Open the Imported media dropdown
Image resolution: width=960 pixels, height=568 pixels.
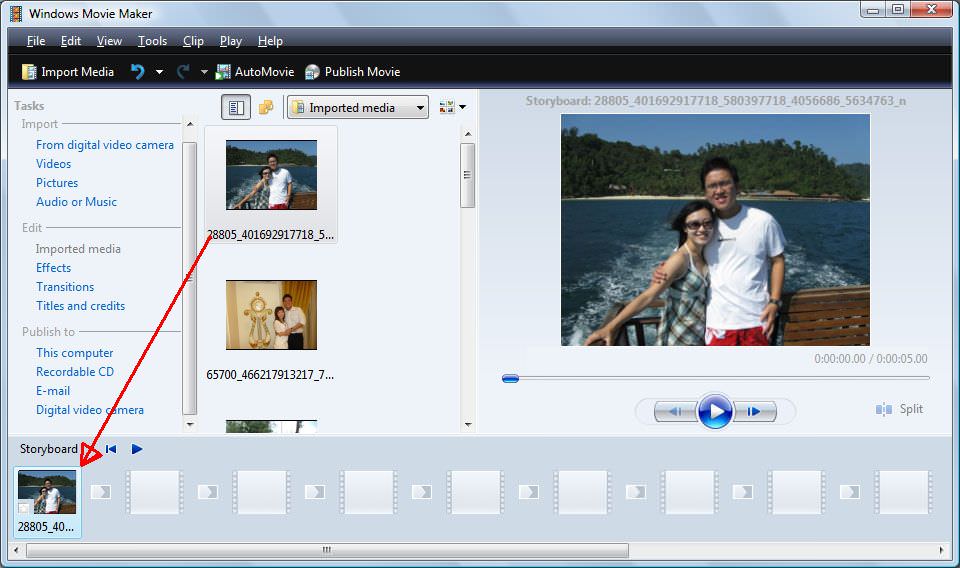click(x=357, y=107)
